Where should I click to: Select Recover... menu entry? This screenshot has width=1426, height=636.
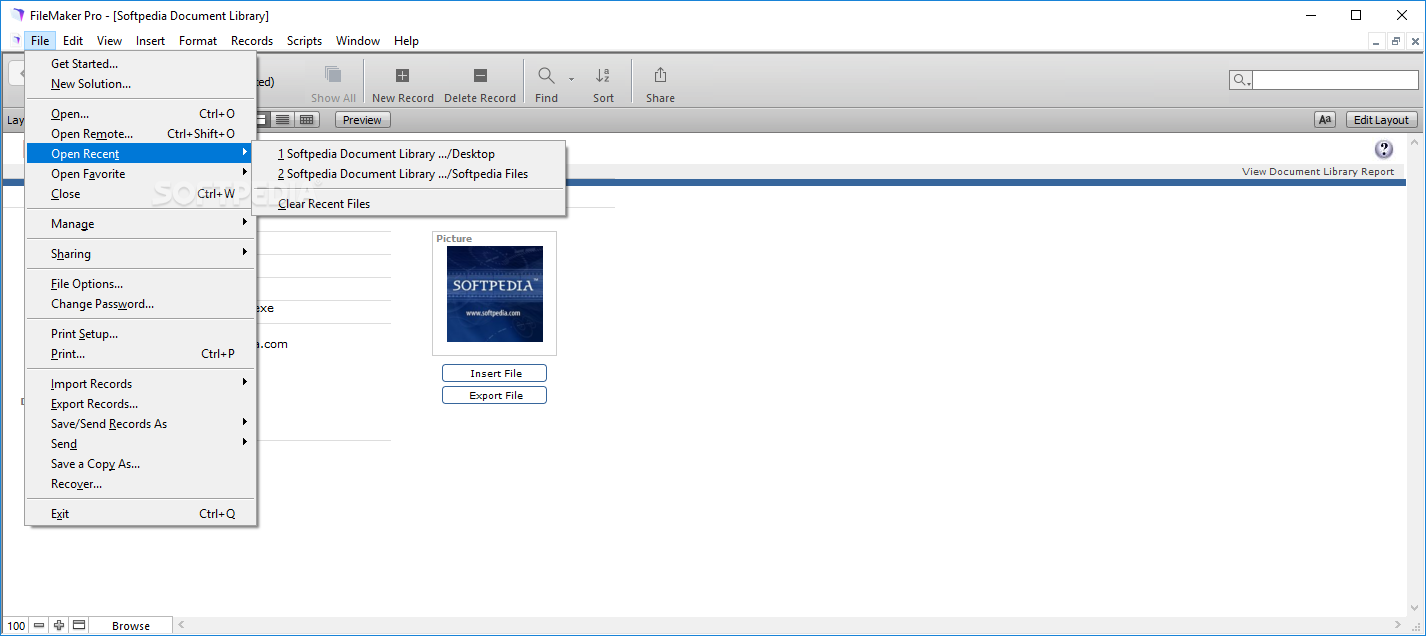click(x=140, y=484)
